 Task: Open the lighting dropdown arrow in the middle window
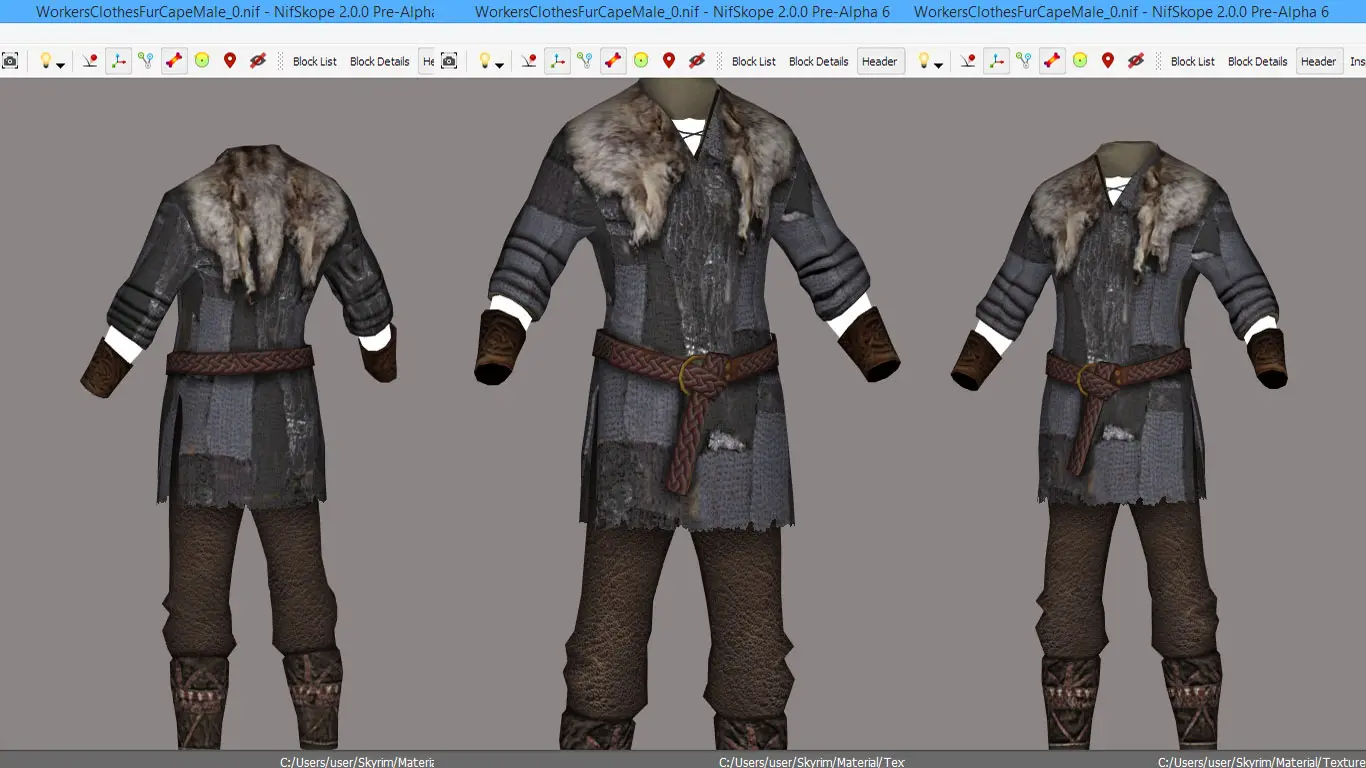(x=500, y=65)
